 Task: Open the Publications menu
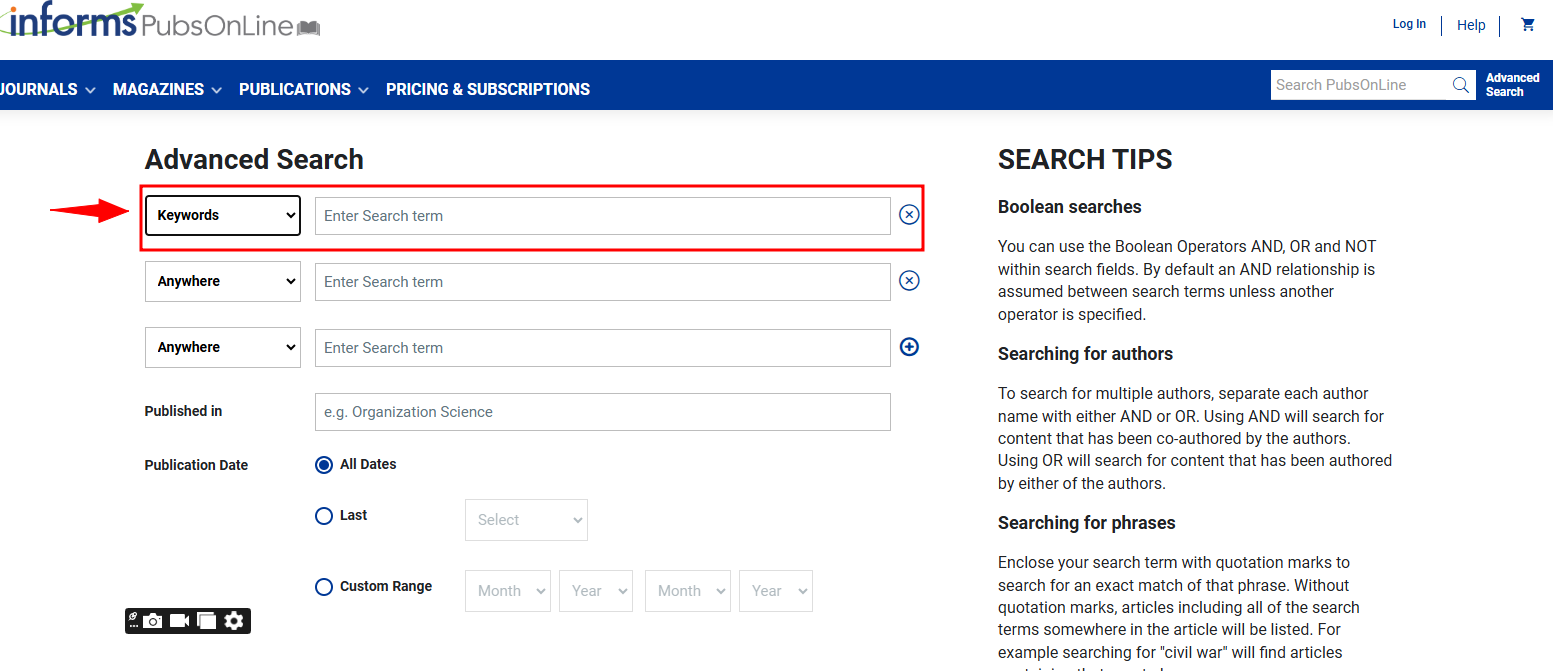[x=303, y=89]
